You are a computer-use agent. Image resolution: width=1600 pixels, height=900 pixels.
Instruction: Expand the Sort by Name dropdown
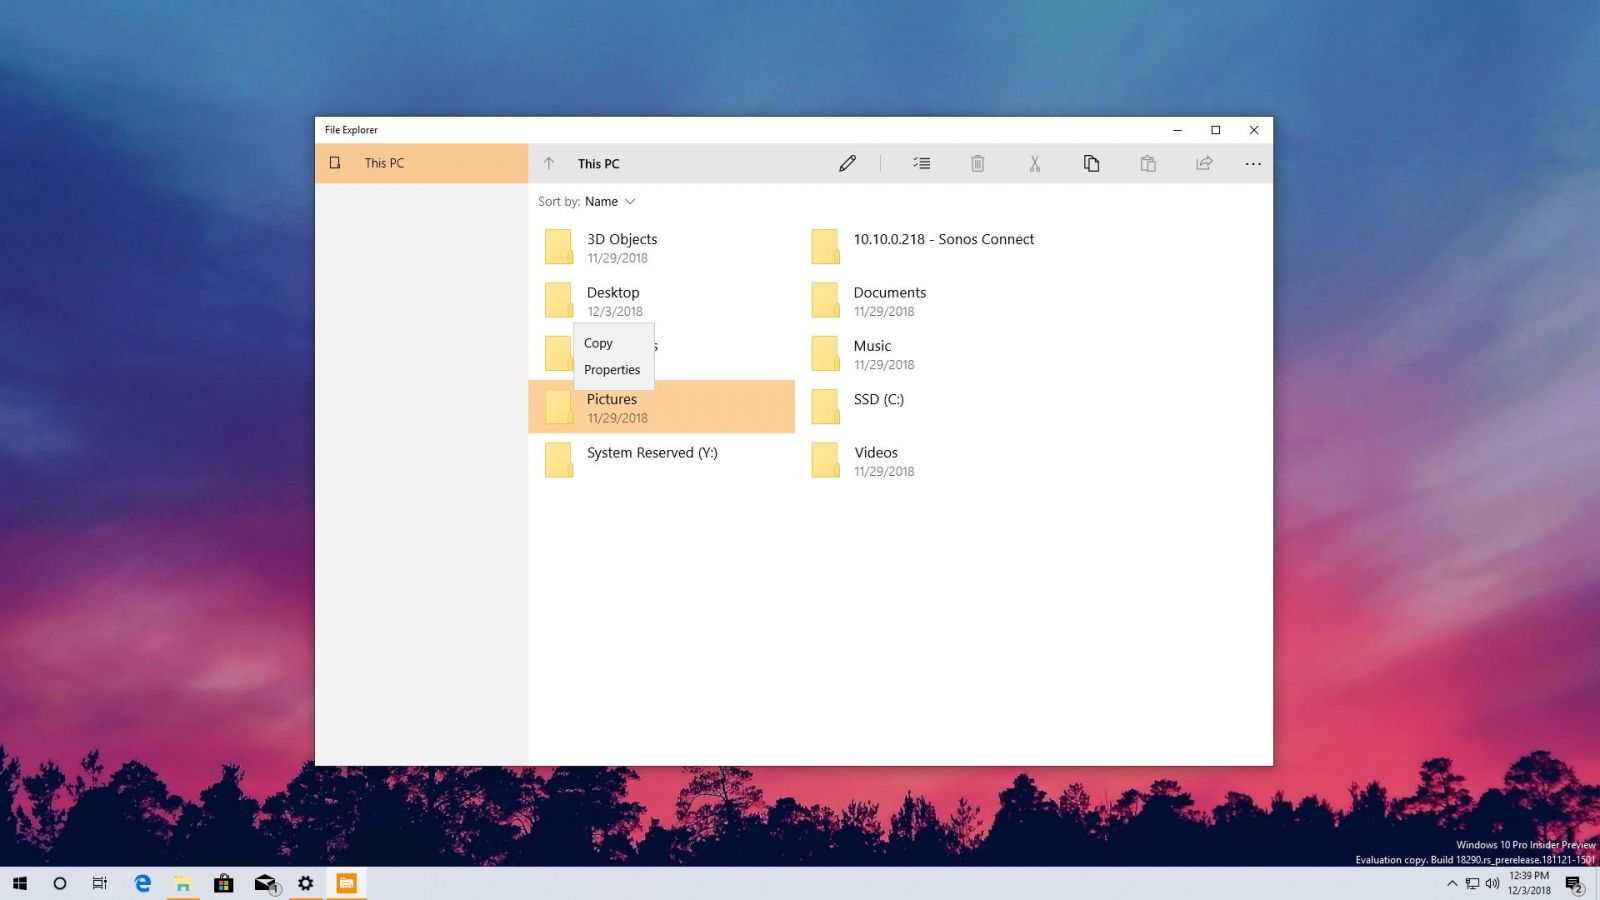tap(610, 202)
